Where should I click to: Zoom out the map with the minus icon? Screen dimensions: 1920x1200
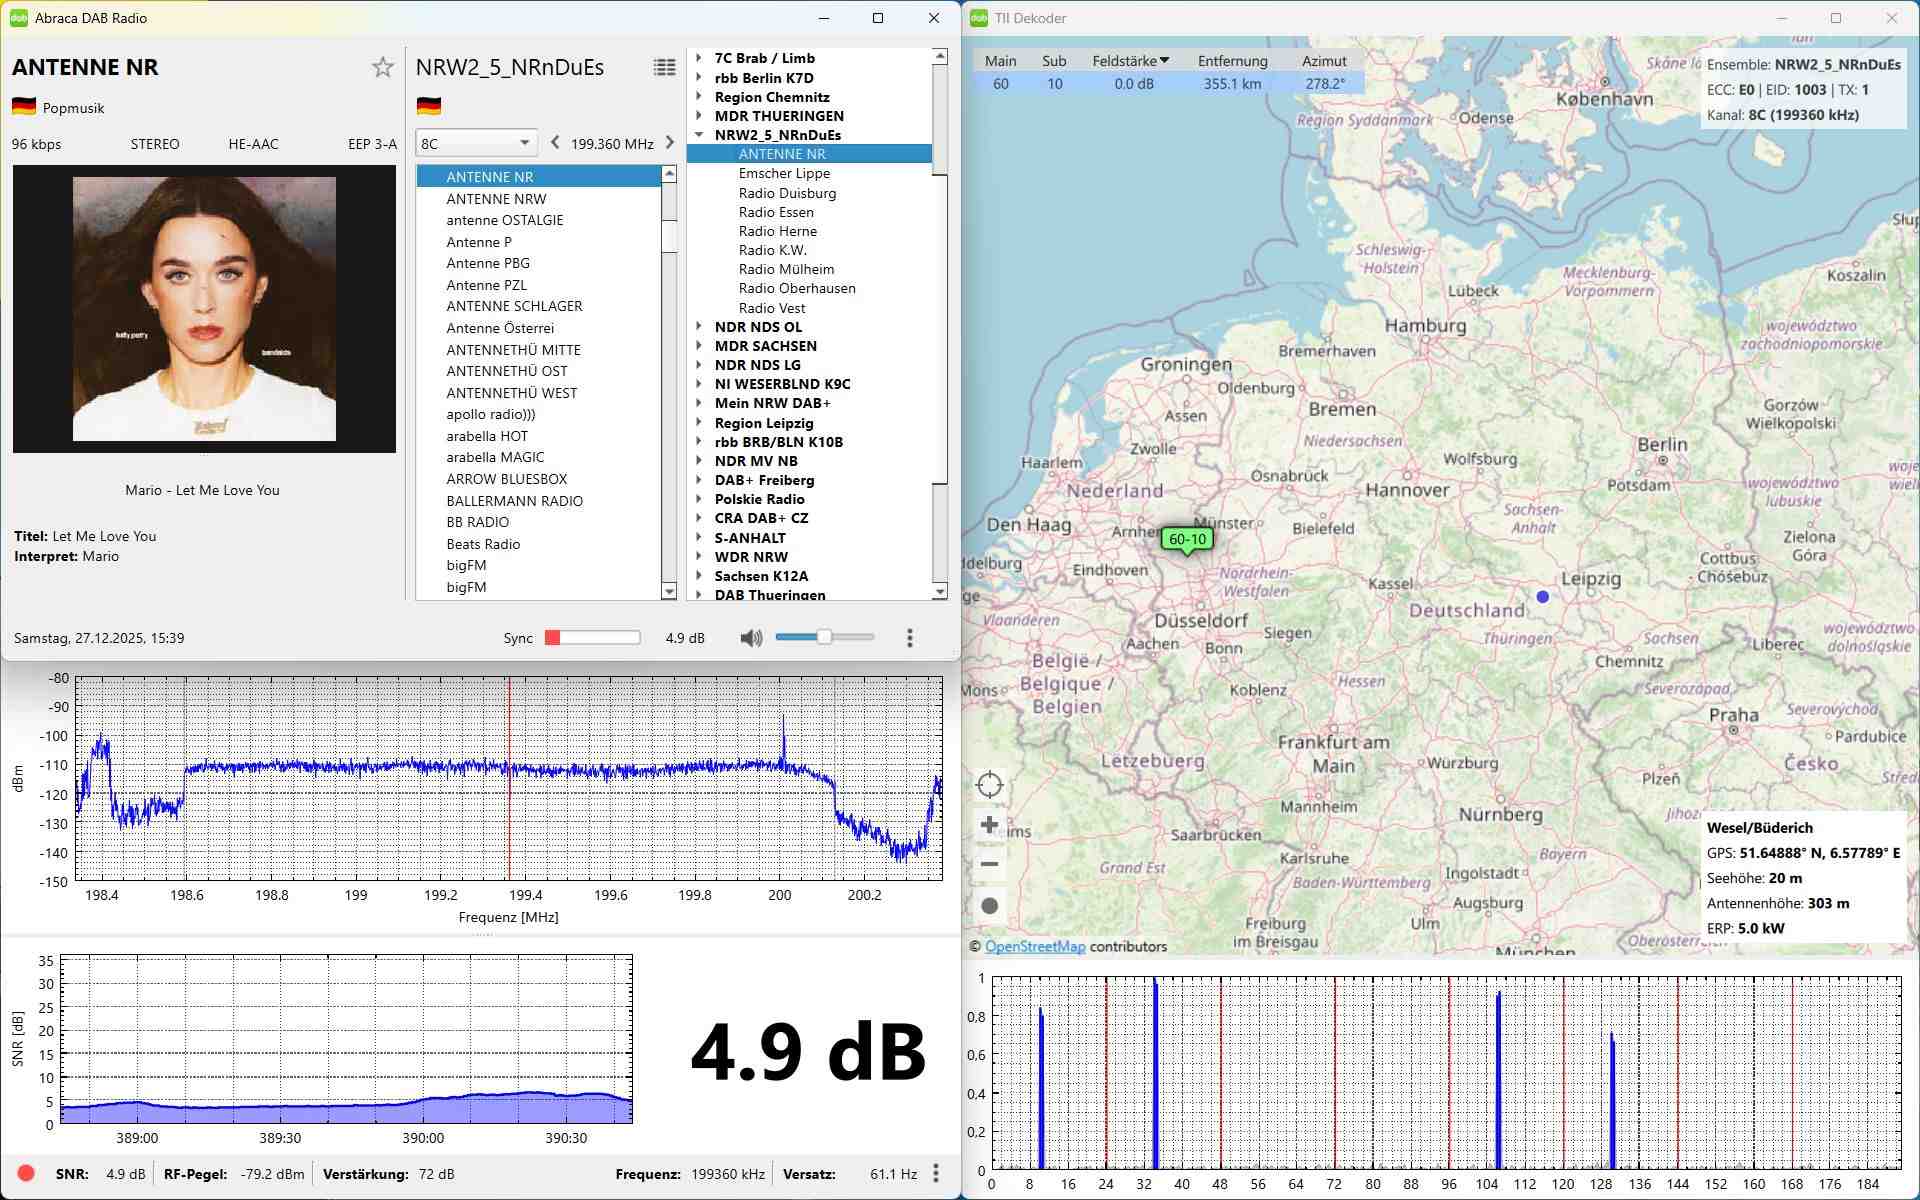click(x=989, y=864)
